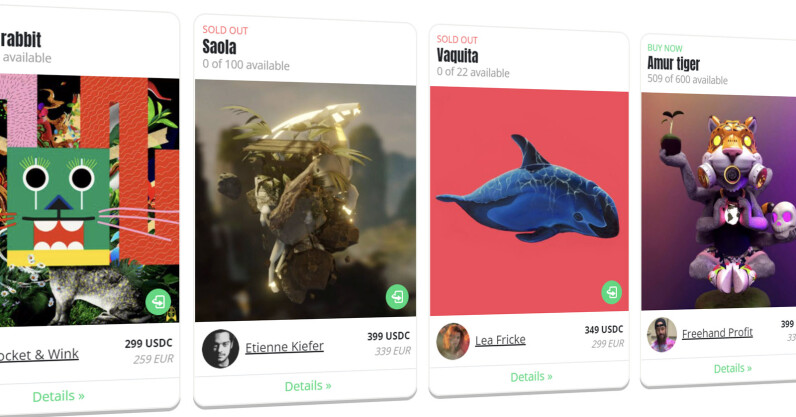Click the green icon on Saola artwork
The height and width of the screenshot is (417, 796).
[x=397, y=296]
